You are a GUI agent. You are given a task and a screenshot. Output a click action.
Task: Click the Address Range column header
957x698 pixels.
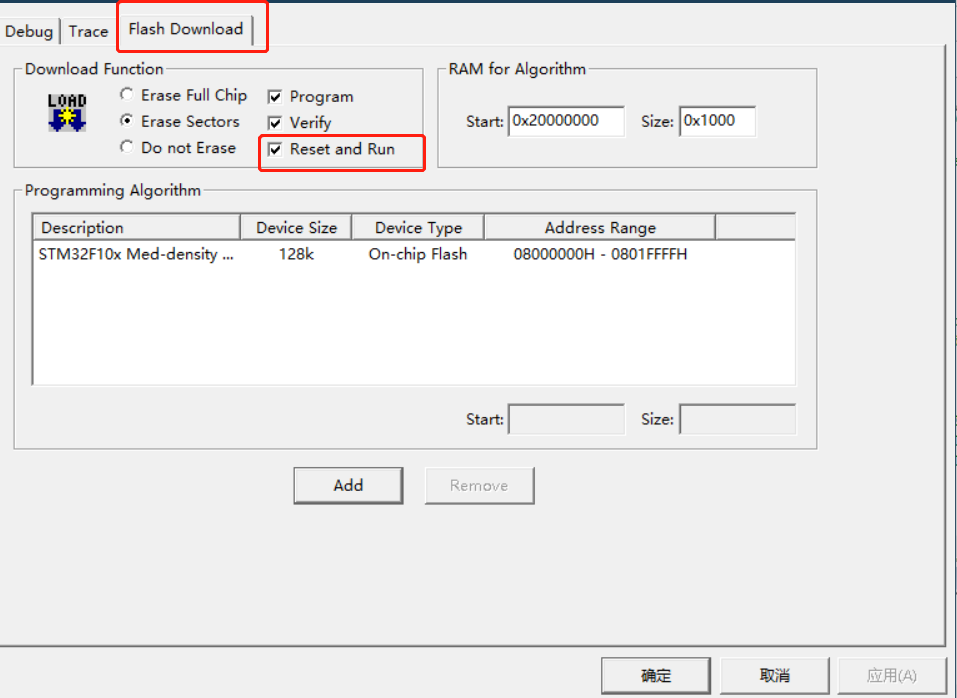600,228
